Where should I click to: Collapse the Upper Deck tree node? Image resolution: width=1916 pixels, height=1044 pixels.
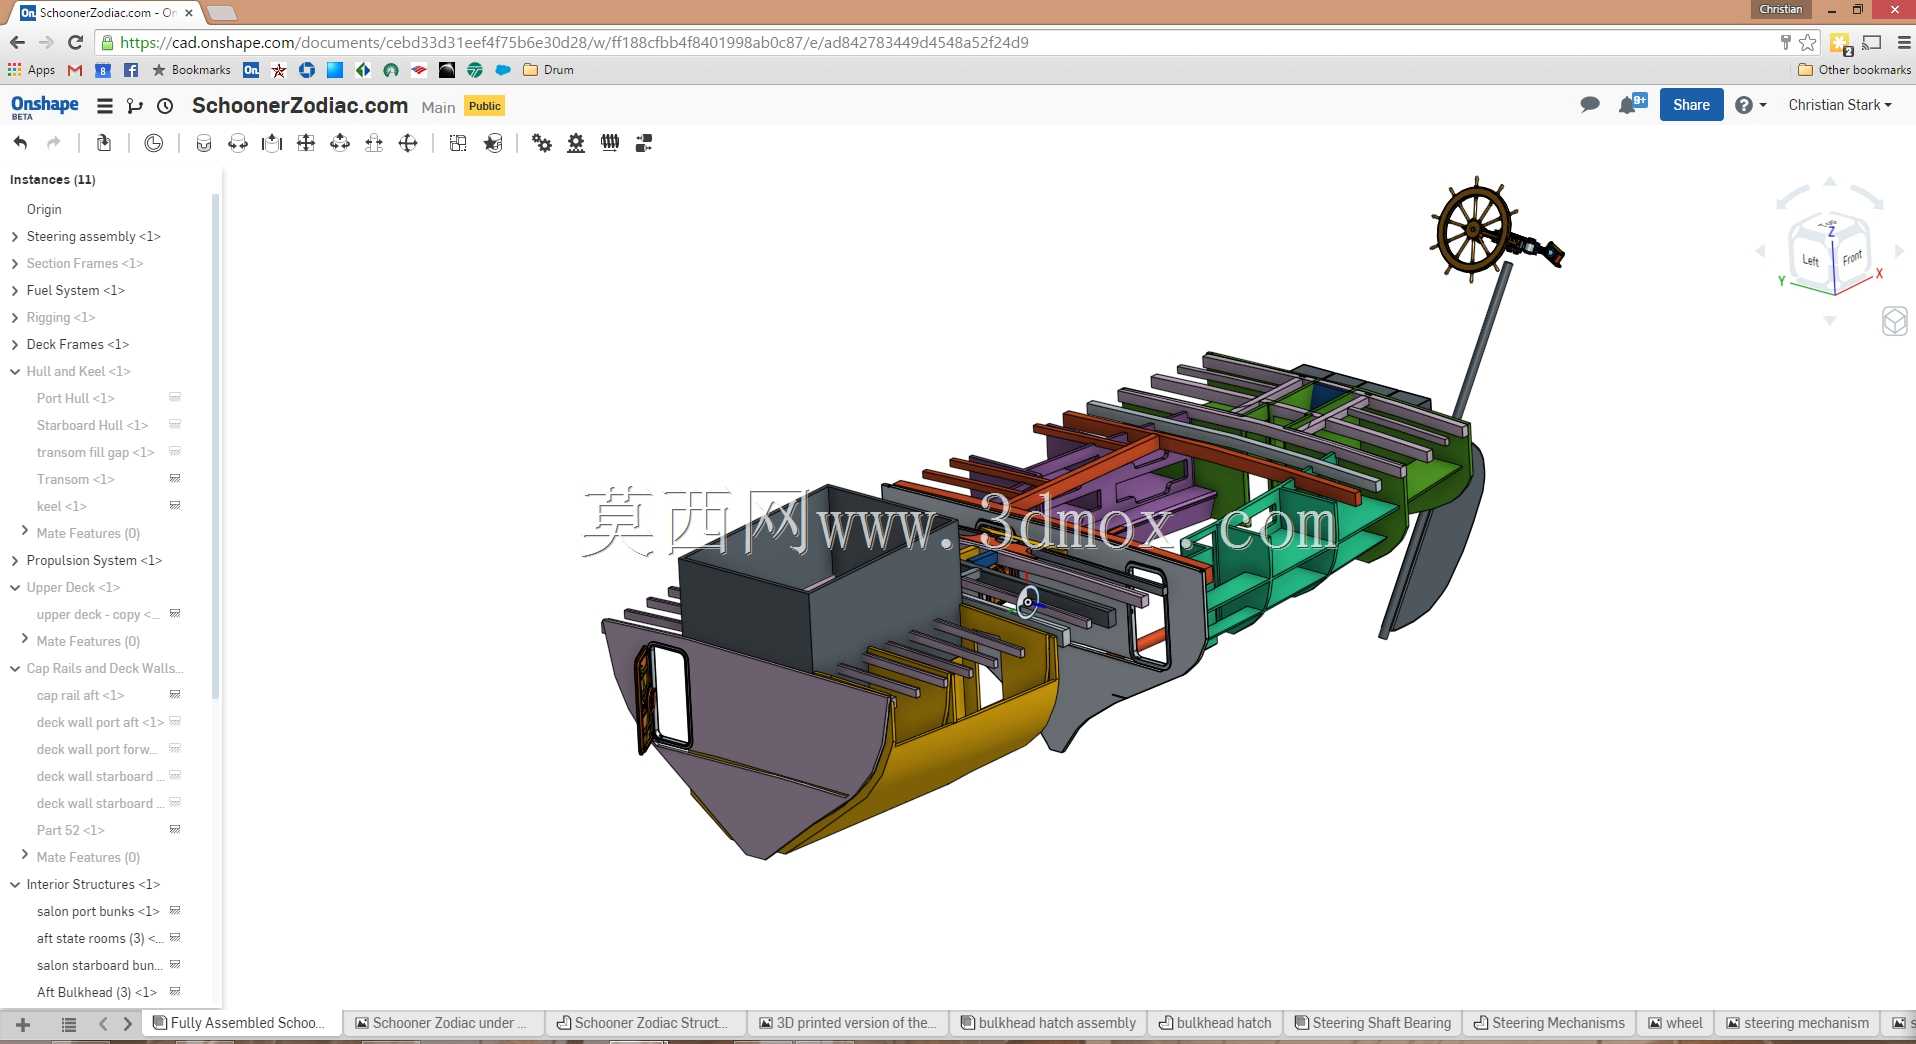coord(15,588)
